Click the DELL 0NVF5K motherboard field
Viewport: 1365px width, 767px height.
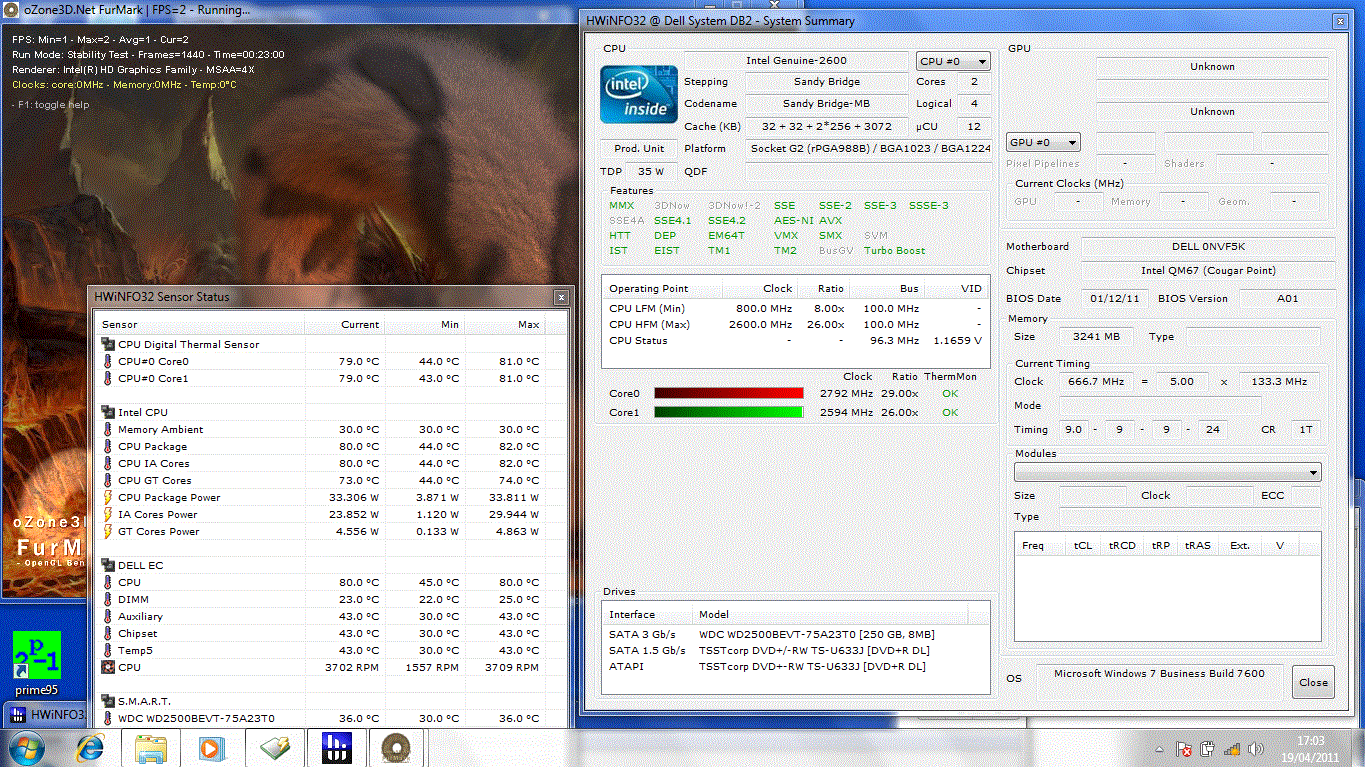point(1208,247)
